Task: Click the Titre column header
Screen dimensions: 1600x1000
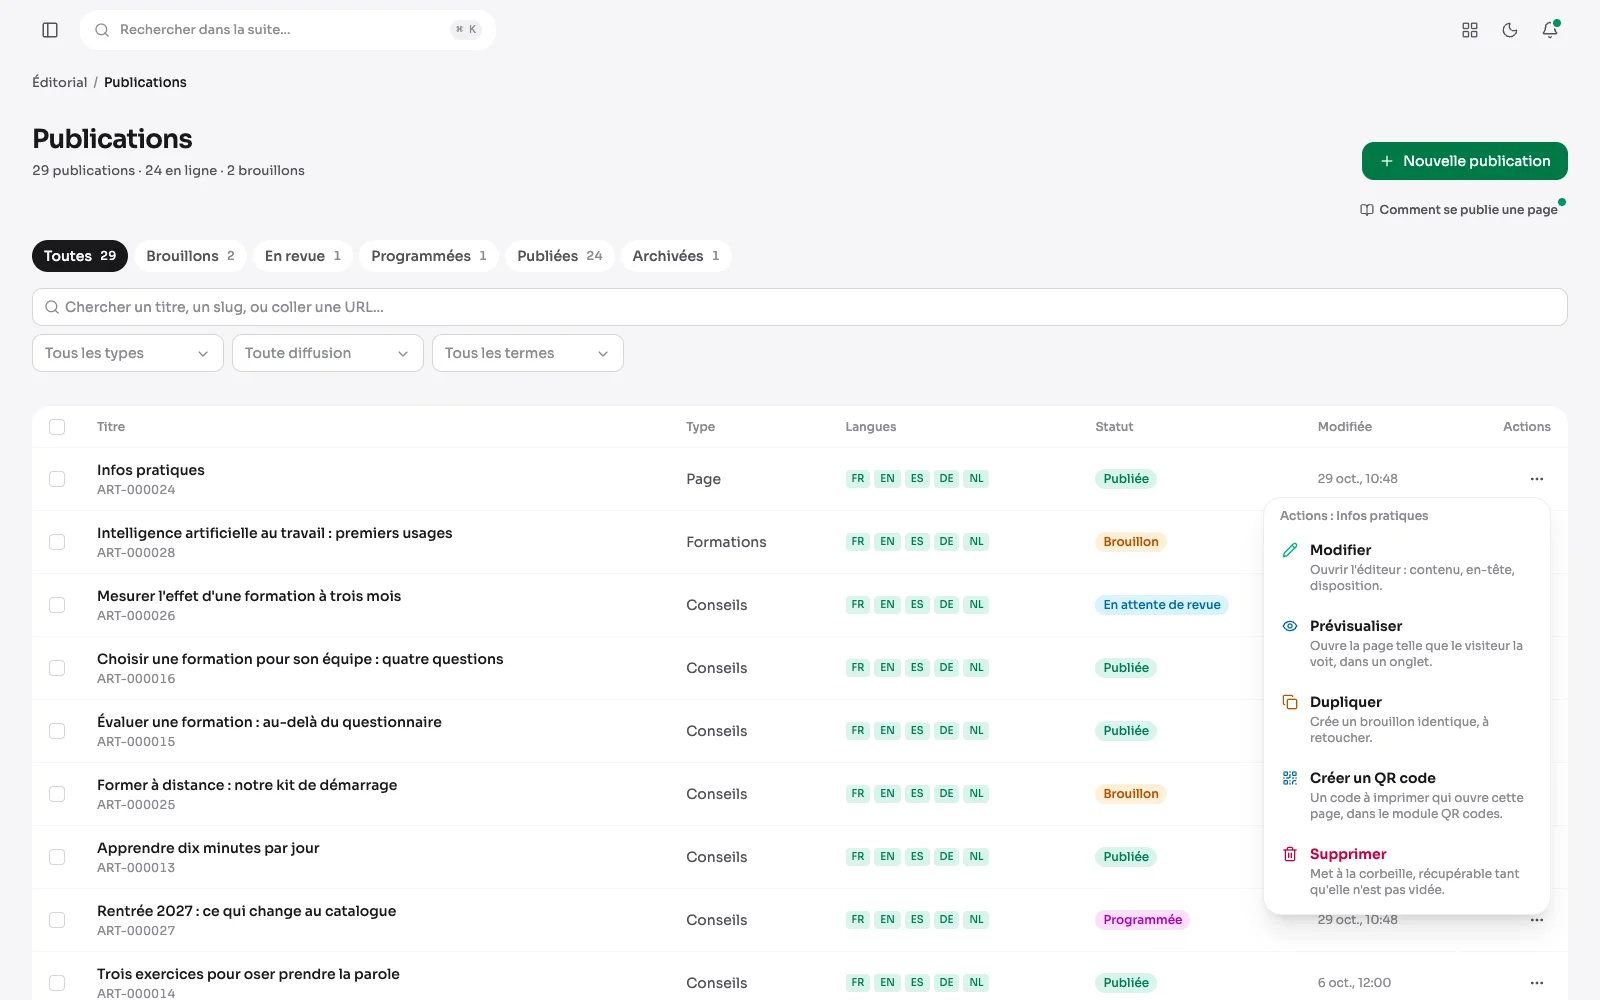Action: pos(111,427)
